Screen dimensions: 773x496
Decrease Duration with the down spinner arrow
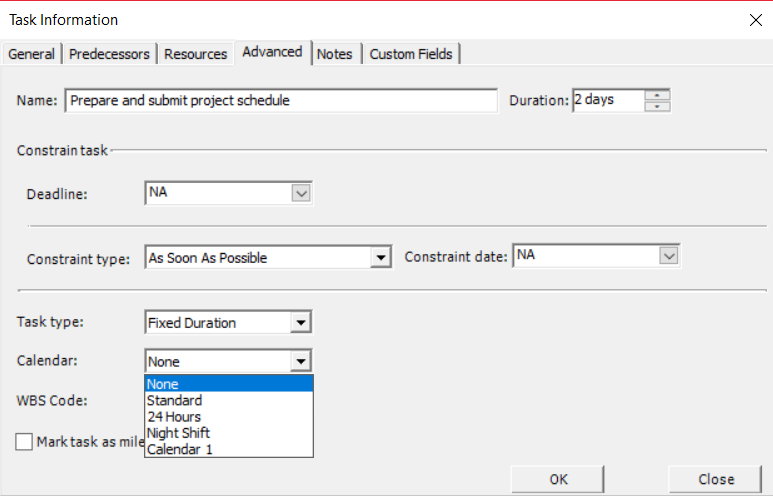[657, 106]
